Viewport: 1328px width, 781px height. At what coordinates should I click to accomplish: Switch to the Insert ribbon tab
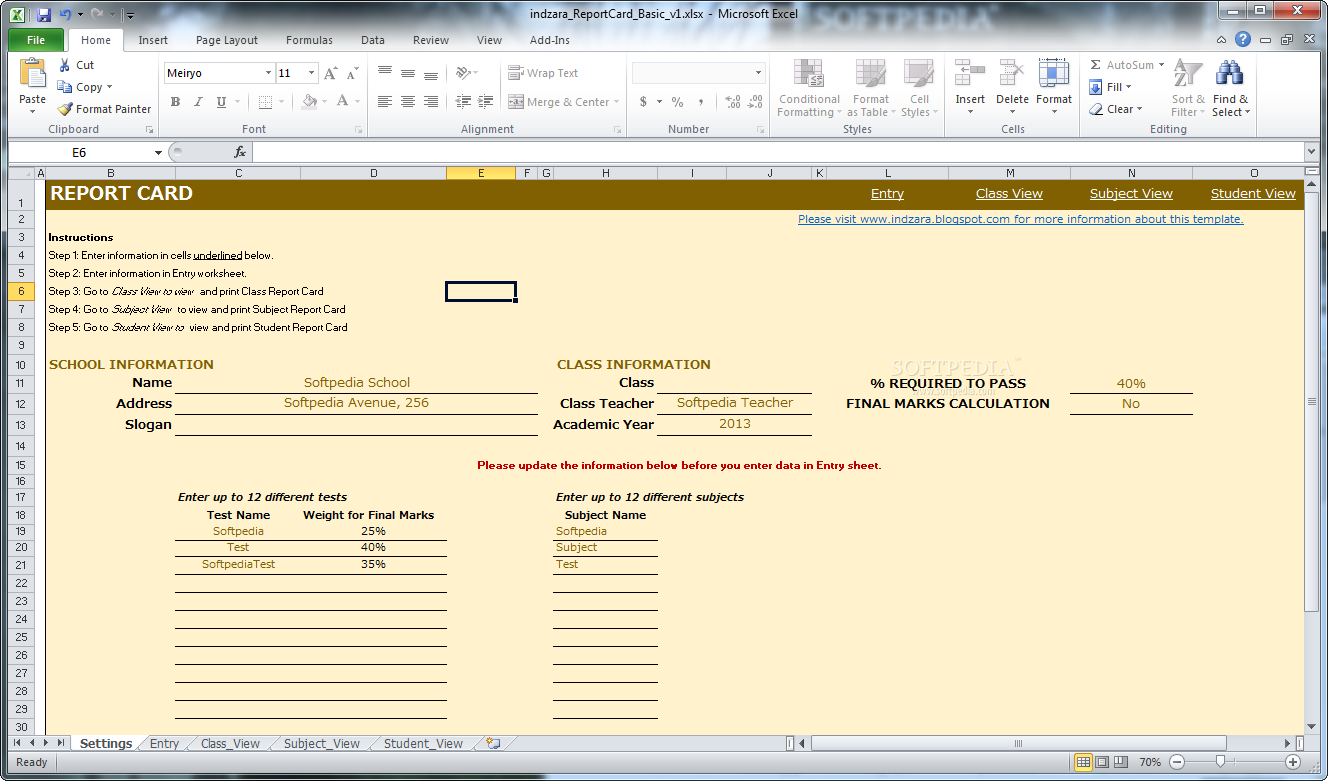pos(153,40)
